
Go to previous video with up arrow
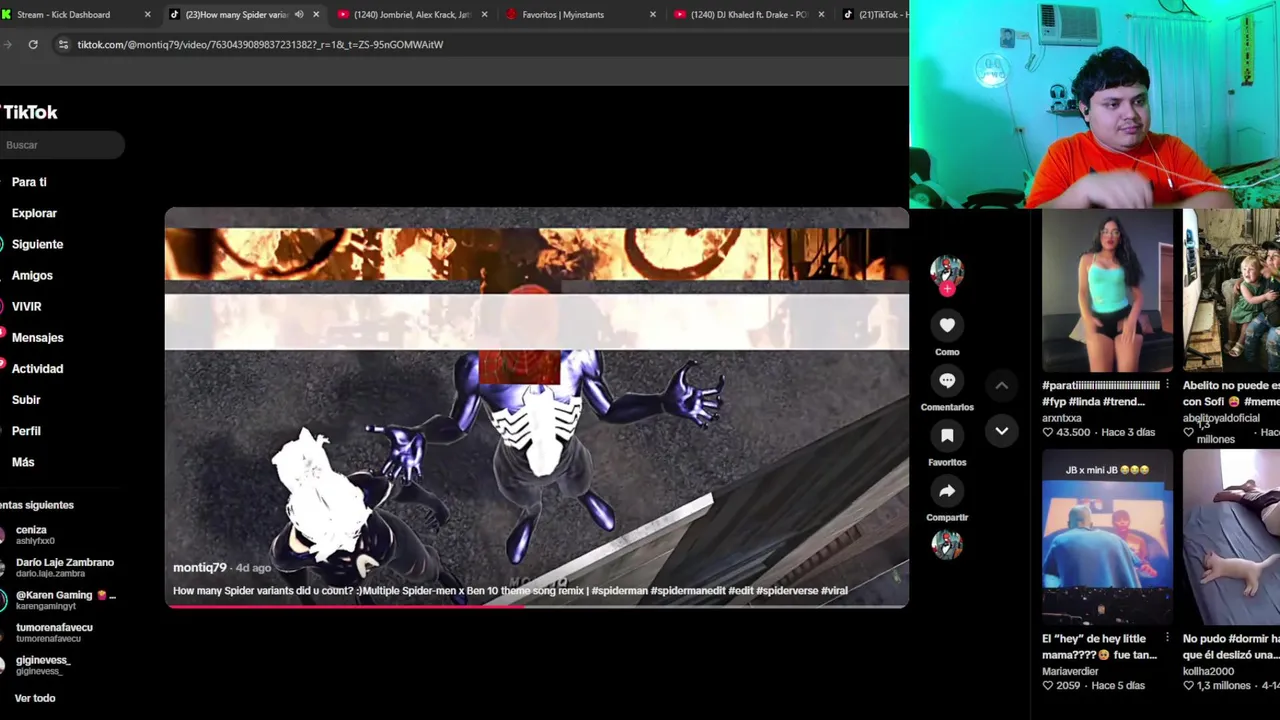coord(1001,385)
